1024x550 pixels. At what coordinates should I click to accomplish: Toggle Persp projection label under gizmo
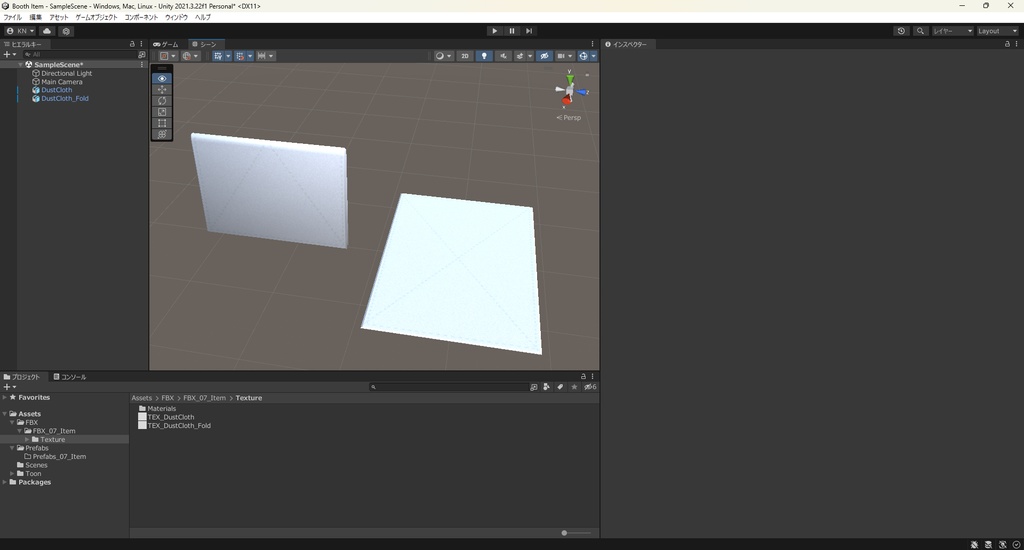pyautogui.click(x=568, y=118)
